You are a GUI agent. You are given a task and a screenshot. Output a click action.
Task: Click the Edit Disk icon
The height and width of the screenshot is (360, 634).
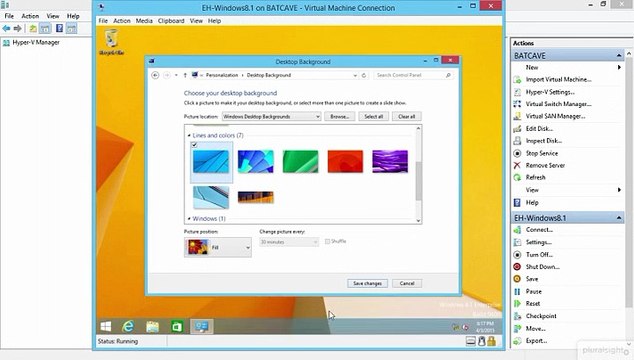[517, 129]
